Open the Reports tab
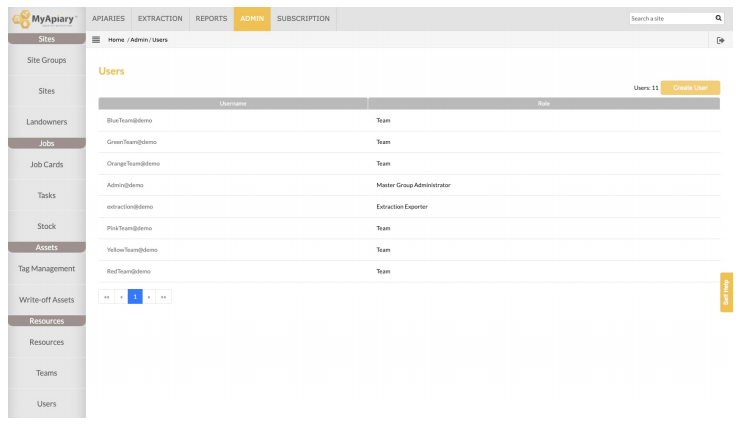 pos(211,19)
